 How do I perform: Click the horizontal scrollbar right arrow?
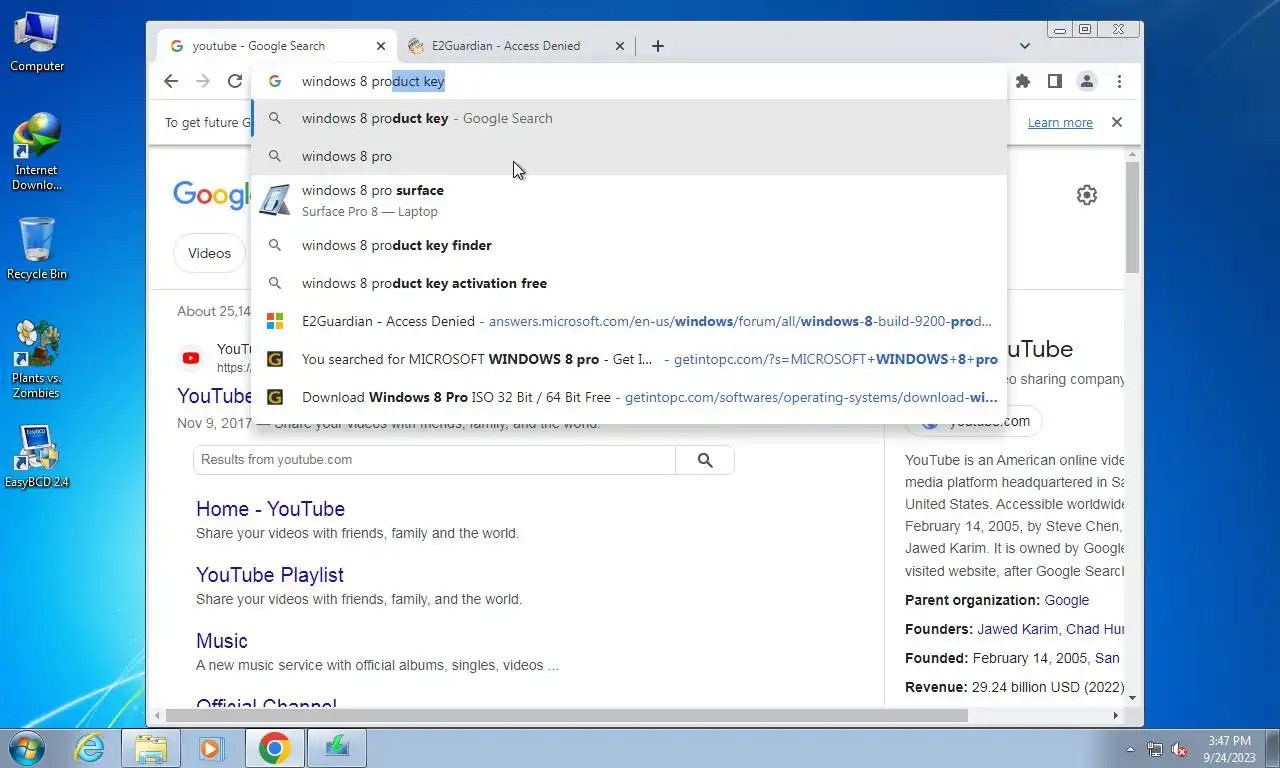click(1116, 715)
